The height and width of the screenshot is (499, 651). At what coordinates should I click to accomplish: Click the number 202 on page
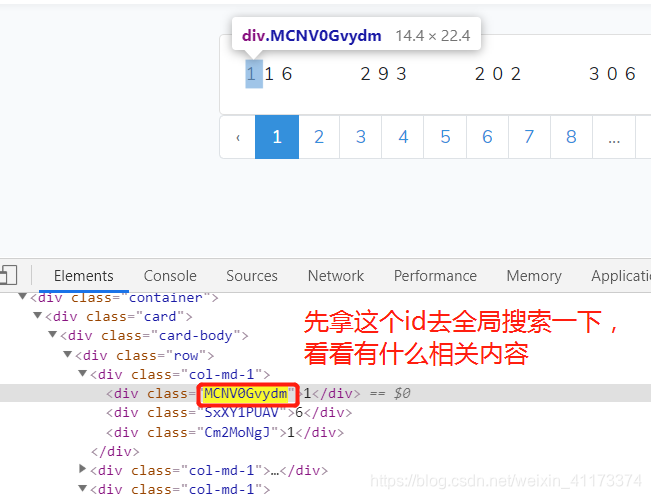[x=498, y=74]
